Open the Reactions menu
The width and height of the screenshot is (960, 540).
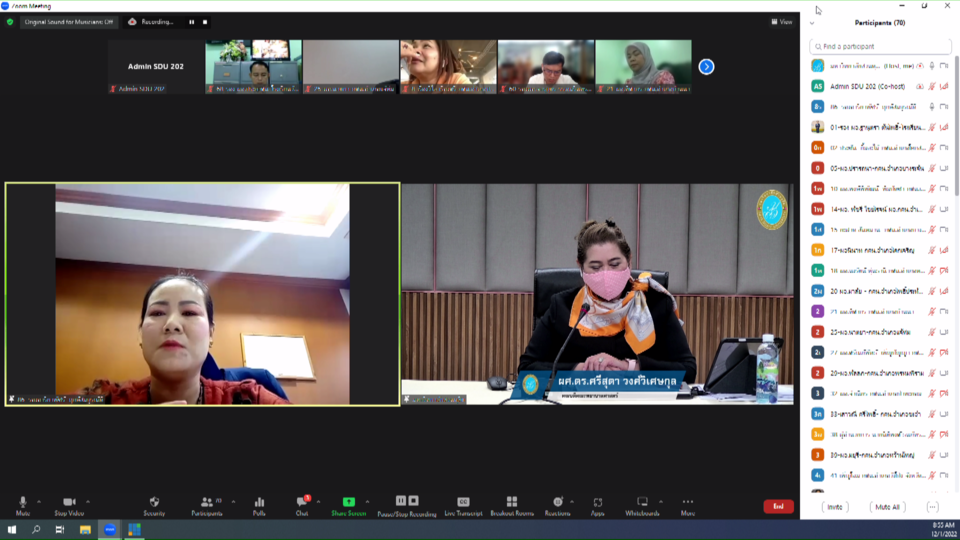[557, 506]
